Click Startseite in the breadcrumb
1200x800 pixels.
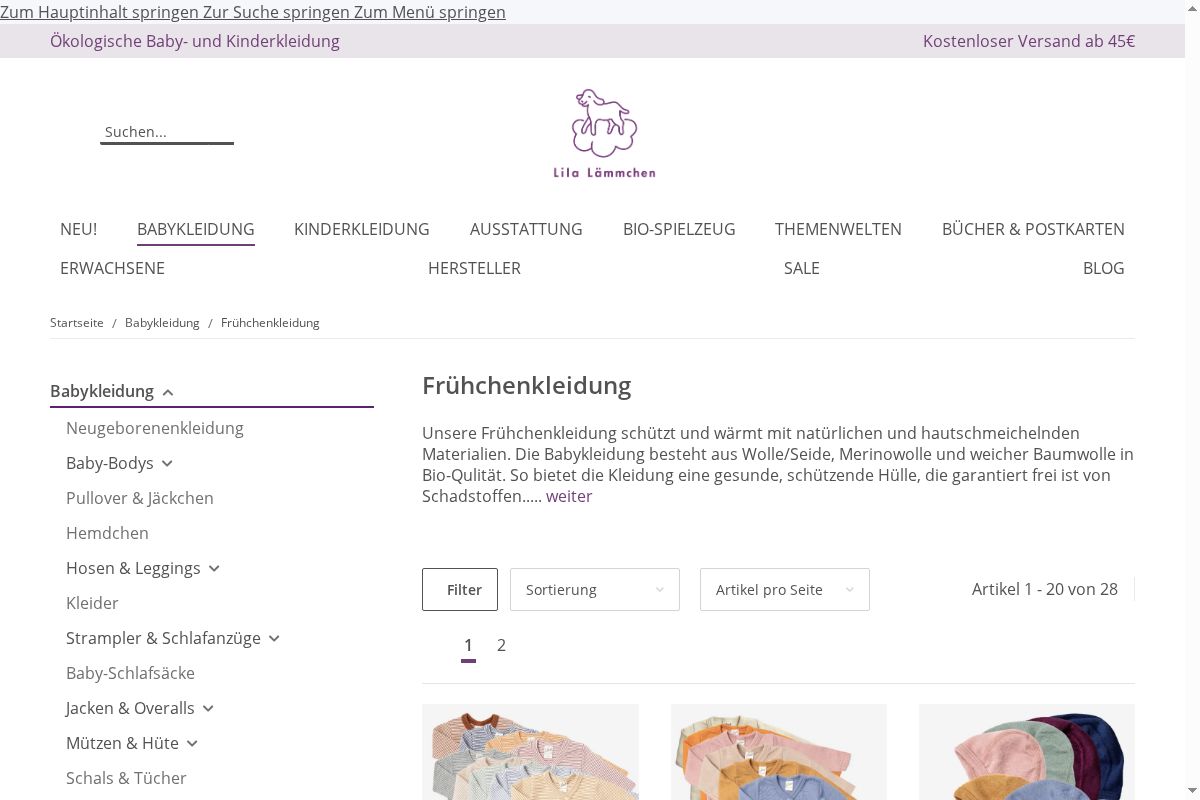[x=77, y=323]
